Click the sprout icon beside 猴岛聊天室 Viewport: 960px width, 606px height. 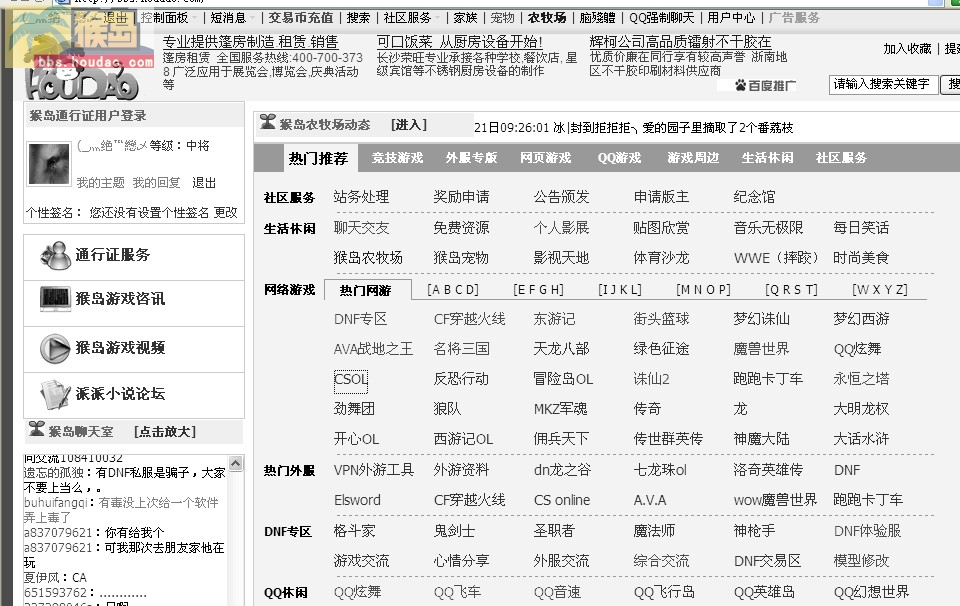37,429
